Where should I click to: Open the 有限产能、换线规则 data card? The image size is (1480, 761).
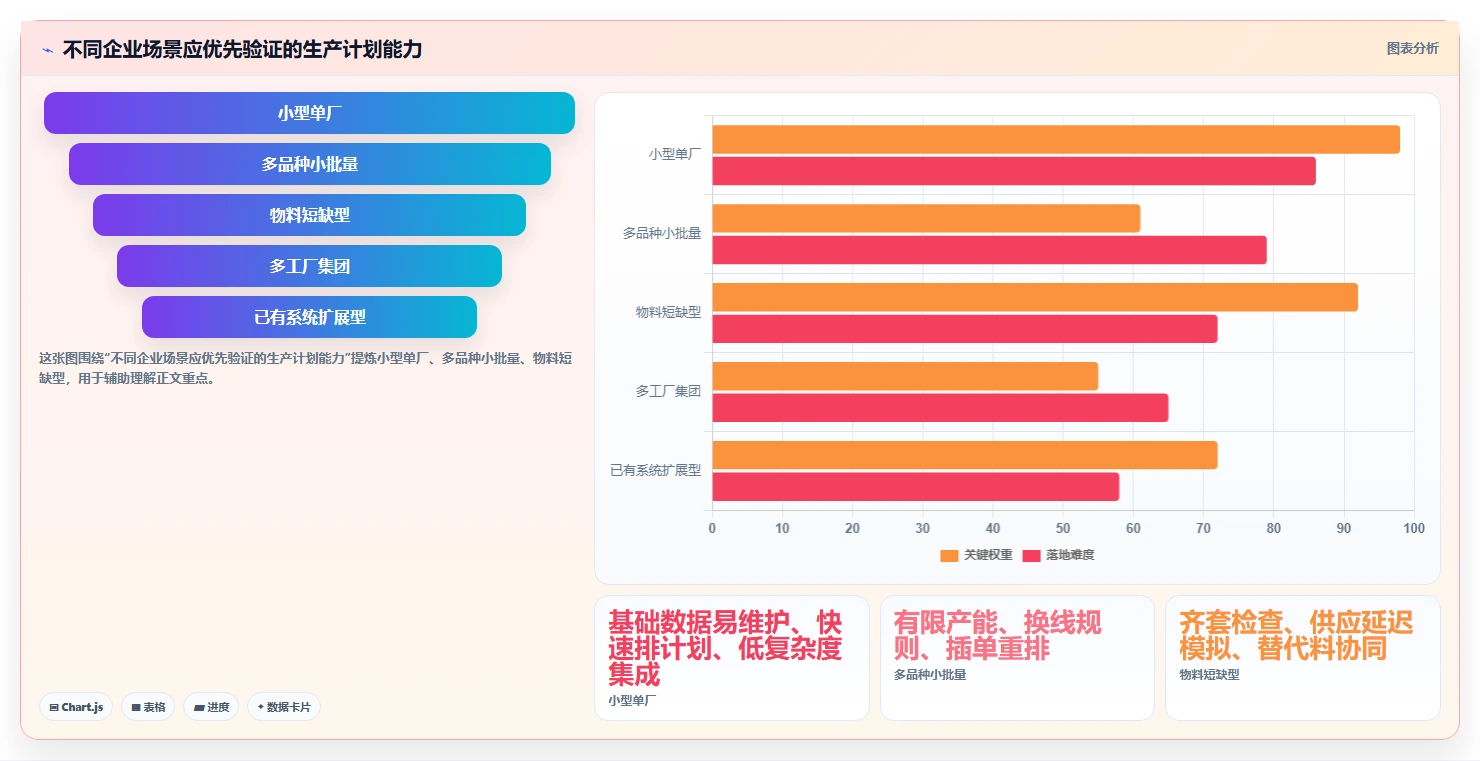click(1017, 658)
